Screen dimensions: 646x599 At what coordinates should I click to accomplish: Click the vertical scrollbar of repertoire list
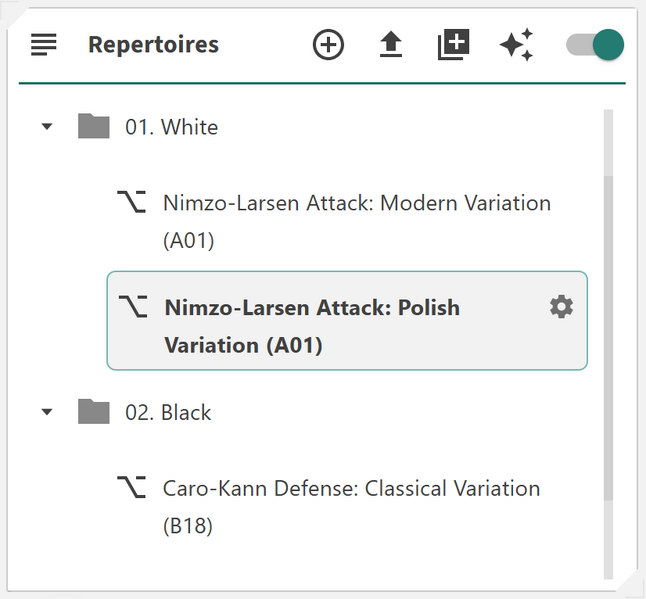(608, 340)
